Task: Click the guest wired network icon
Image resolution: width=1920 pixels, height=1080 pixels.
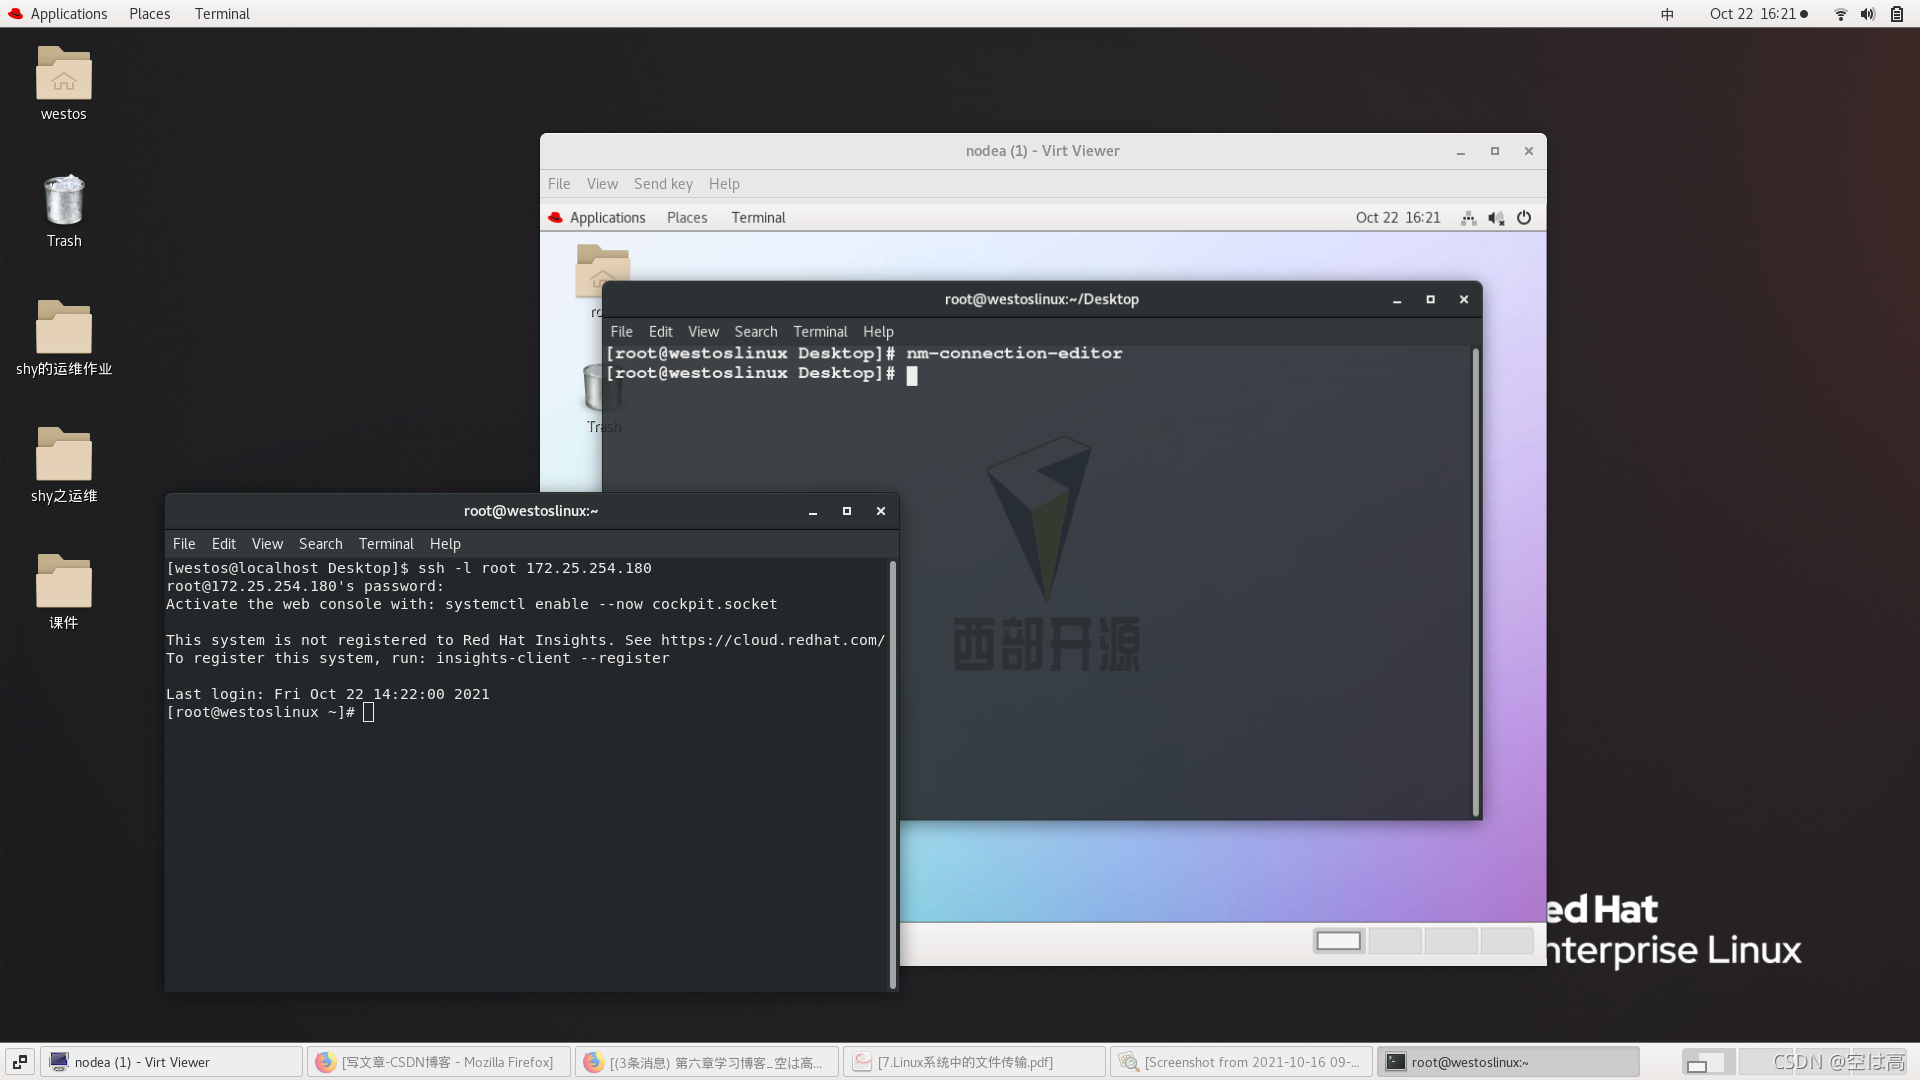Action: [1468, 218]
